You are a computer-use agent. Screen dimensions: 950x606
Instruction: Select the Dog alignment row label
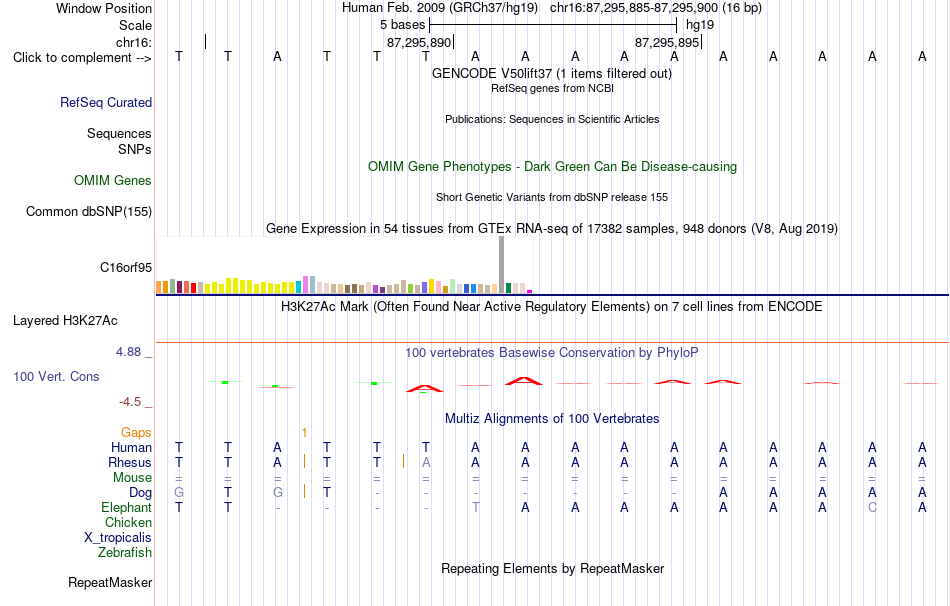[x=141, y=493]
